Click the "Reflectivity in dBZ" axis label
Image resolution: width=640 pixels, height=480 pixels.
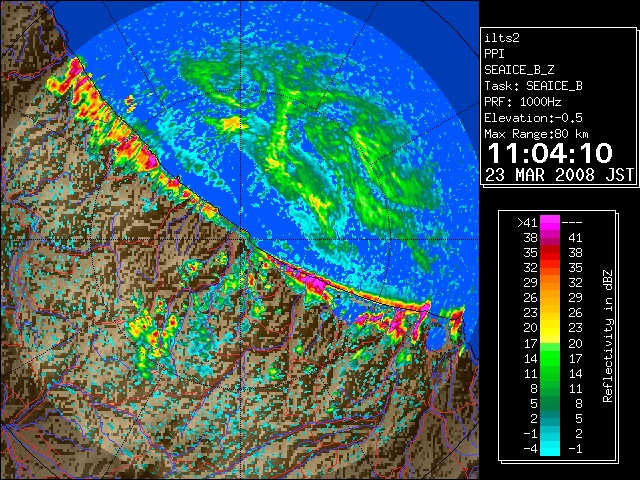(x=608, y=336)
